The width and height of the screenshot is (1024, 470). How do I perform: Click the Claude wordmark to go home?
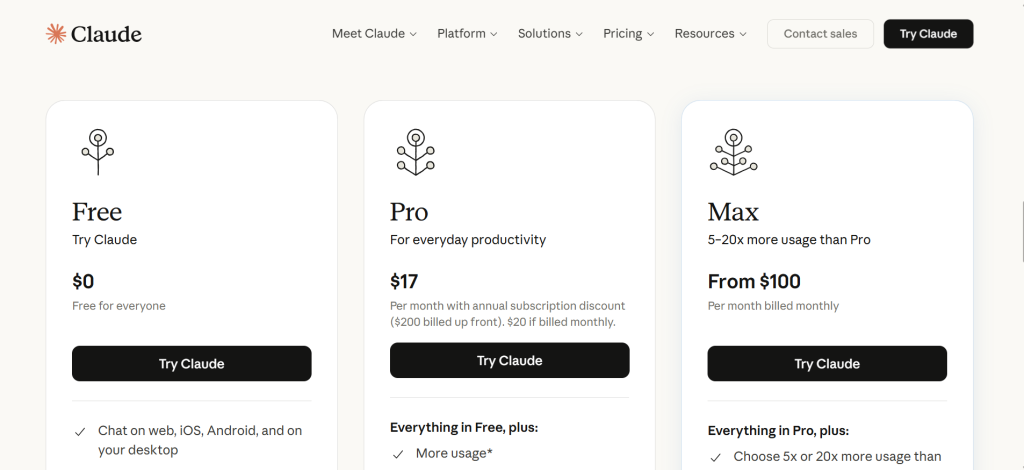[x=107, y=34]
